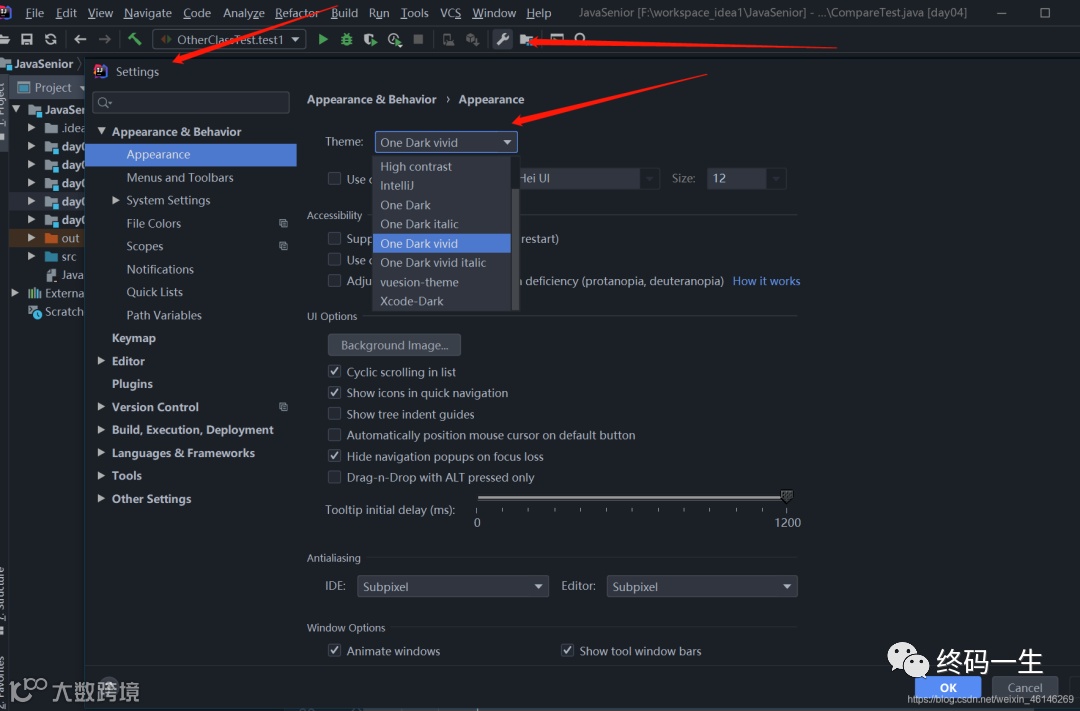The width and height of the screenshot is (1080, 711).
Task: Click the Scratches icon in Project tree
Action: tap(34, 311)
